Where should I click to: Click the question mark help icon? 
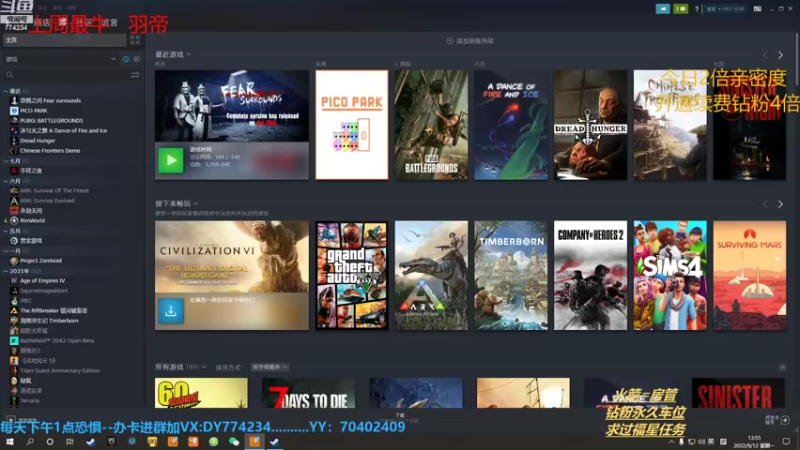(x=696, y=9)
